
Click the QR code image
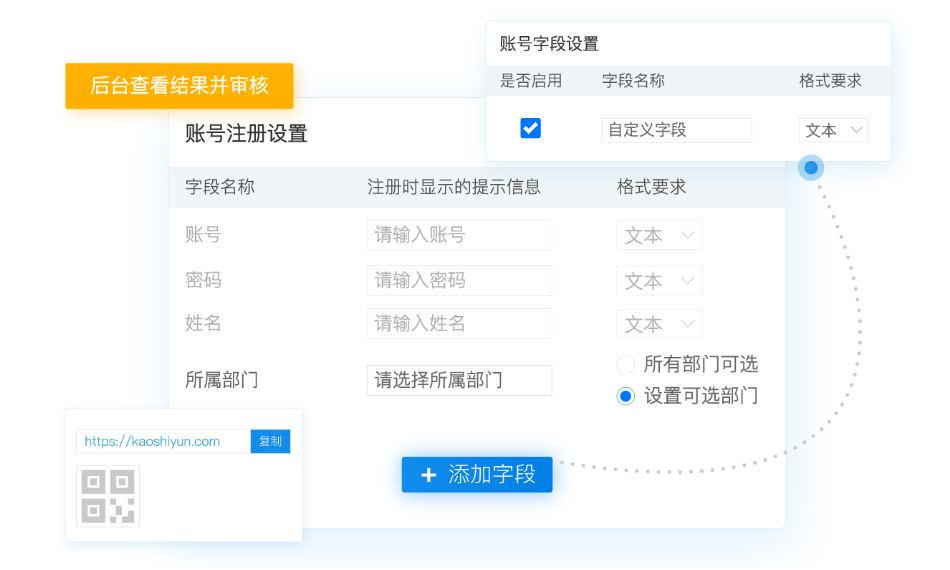click(x=108, y=496)
